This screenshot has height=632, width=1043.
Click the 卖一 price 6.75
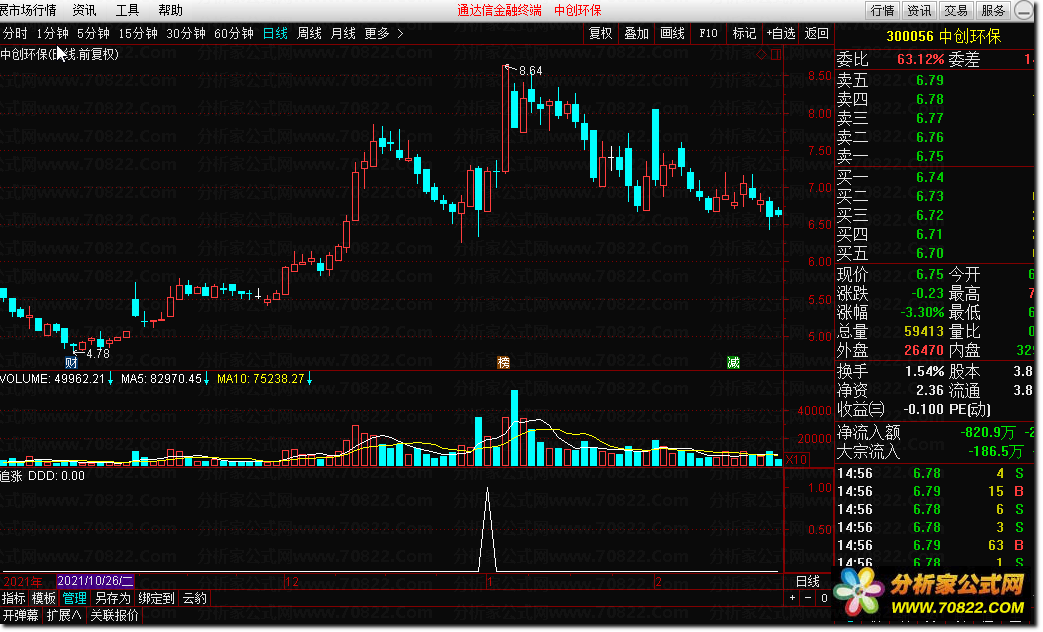click(929, 156)
